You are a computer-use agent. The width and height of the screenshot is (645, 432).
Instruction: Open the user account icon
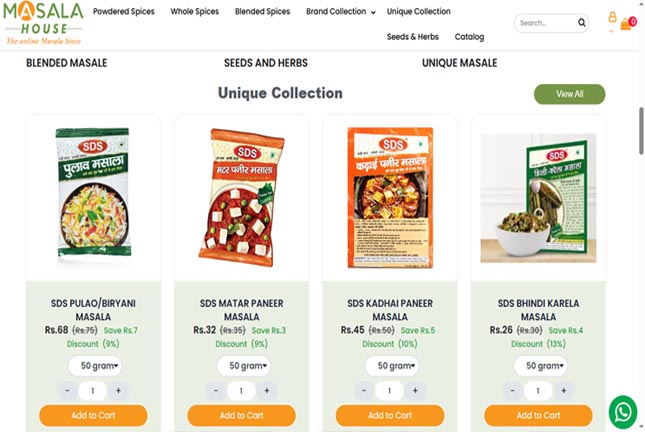pos(612,18)
